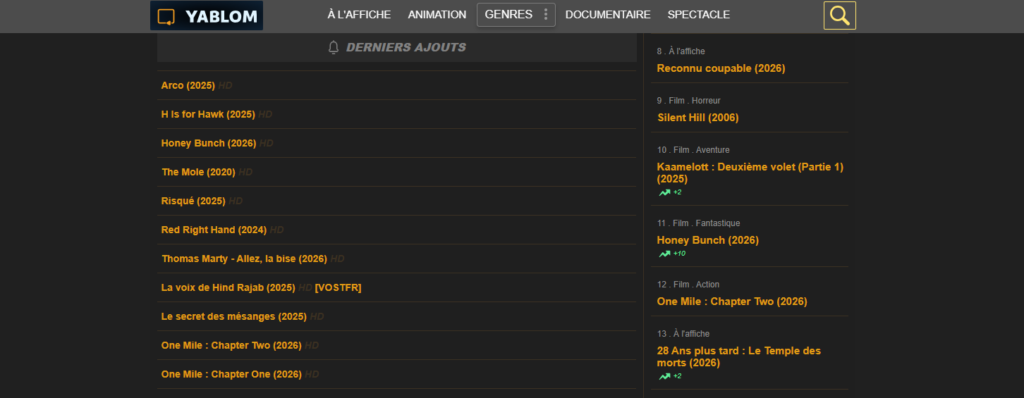Image resolution: width=1024 pixels, height=398 pixels.
Task: Click the HD badge next to Red Right Hand
Action: pyautogui.click(x=277, y=230)
